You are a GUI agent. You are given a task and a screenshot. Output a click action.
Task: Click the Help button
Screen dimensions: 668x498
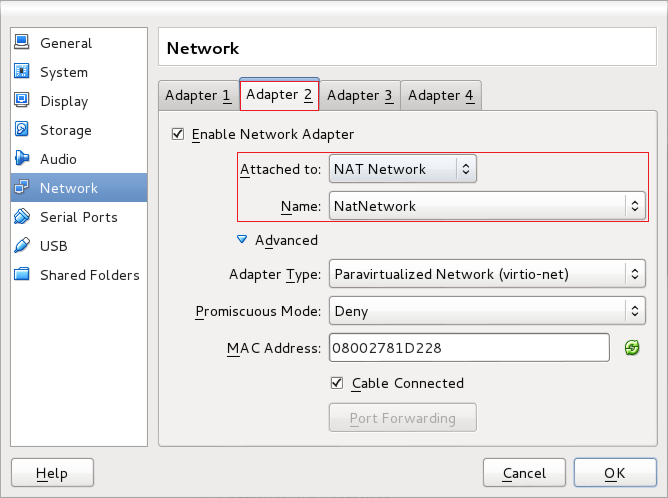[52, 472]
